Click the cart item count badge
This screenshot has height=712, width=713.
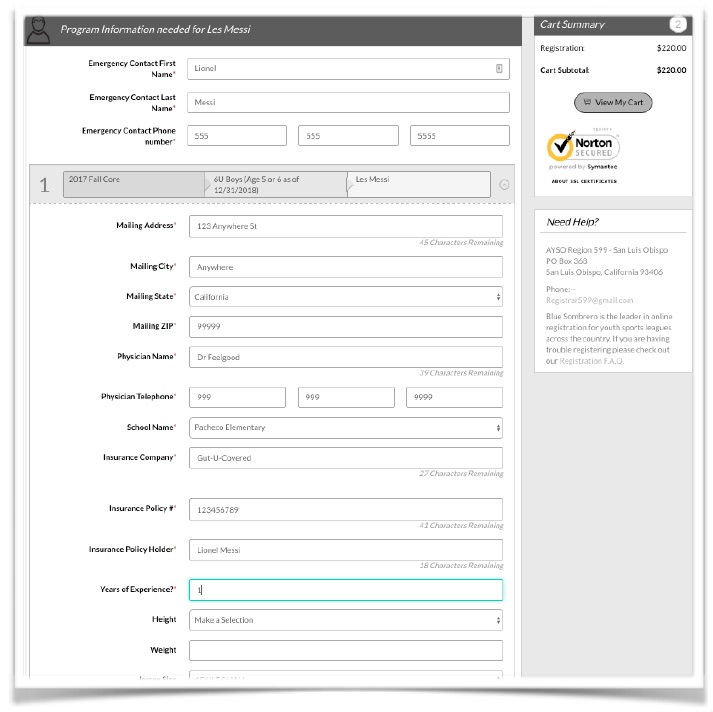pyautogui.click(x=677, y=25)
